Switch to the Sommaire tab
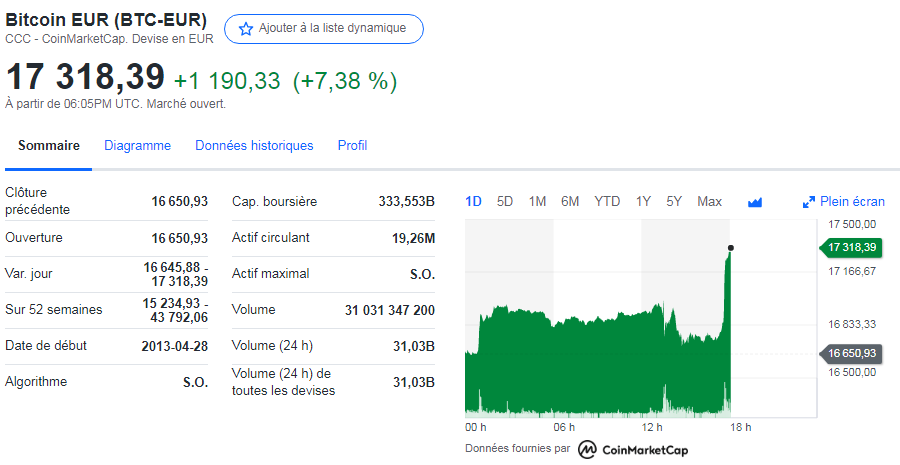The width and height of the screenshot is (900, 465). 49,146
